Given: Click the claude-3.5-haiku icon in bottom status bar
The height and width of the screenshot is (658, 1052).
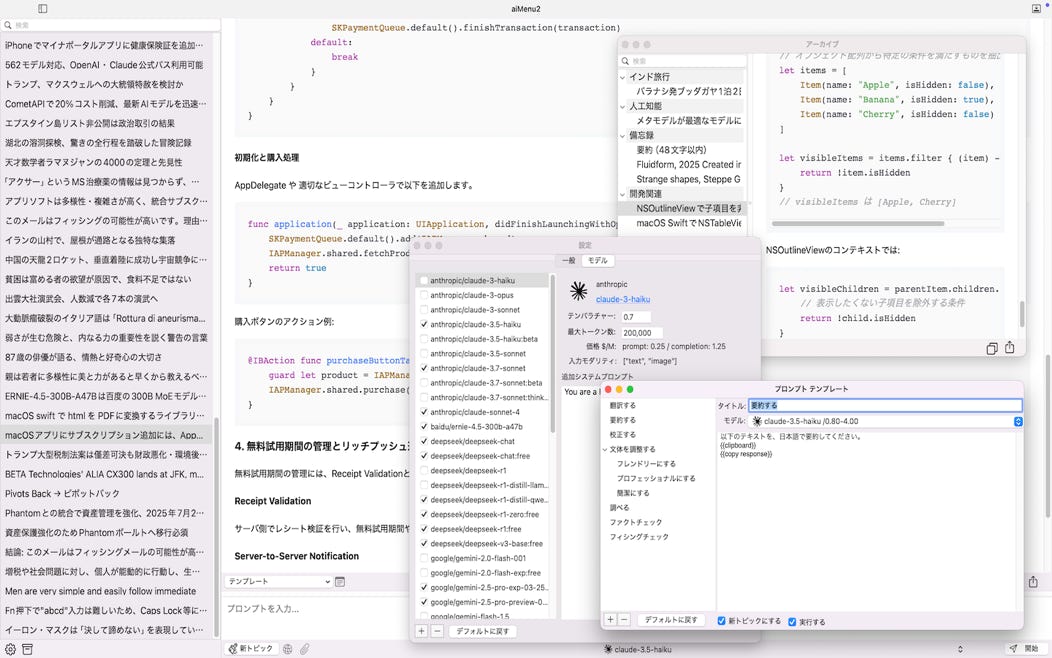Looking at the screenshot, I should [x=608, y=649].
